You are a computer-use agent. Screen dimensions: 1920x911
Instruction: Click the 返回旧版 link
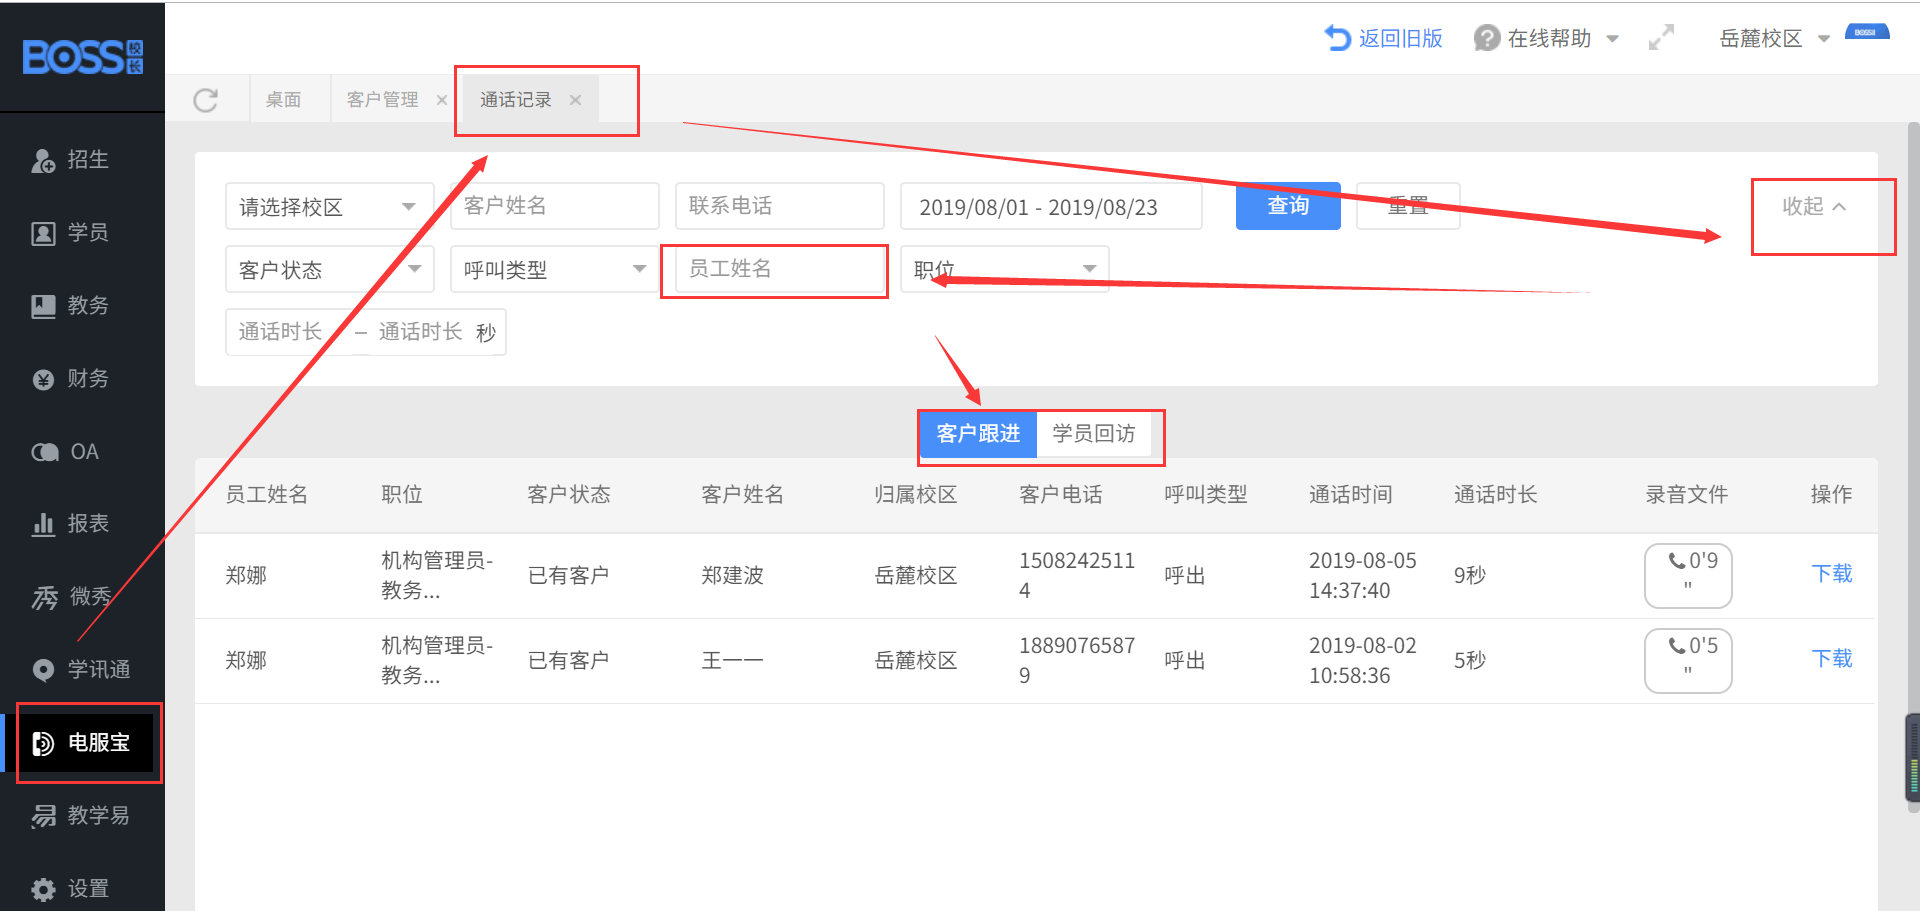tap(1384, 38)
